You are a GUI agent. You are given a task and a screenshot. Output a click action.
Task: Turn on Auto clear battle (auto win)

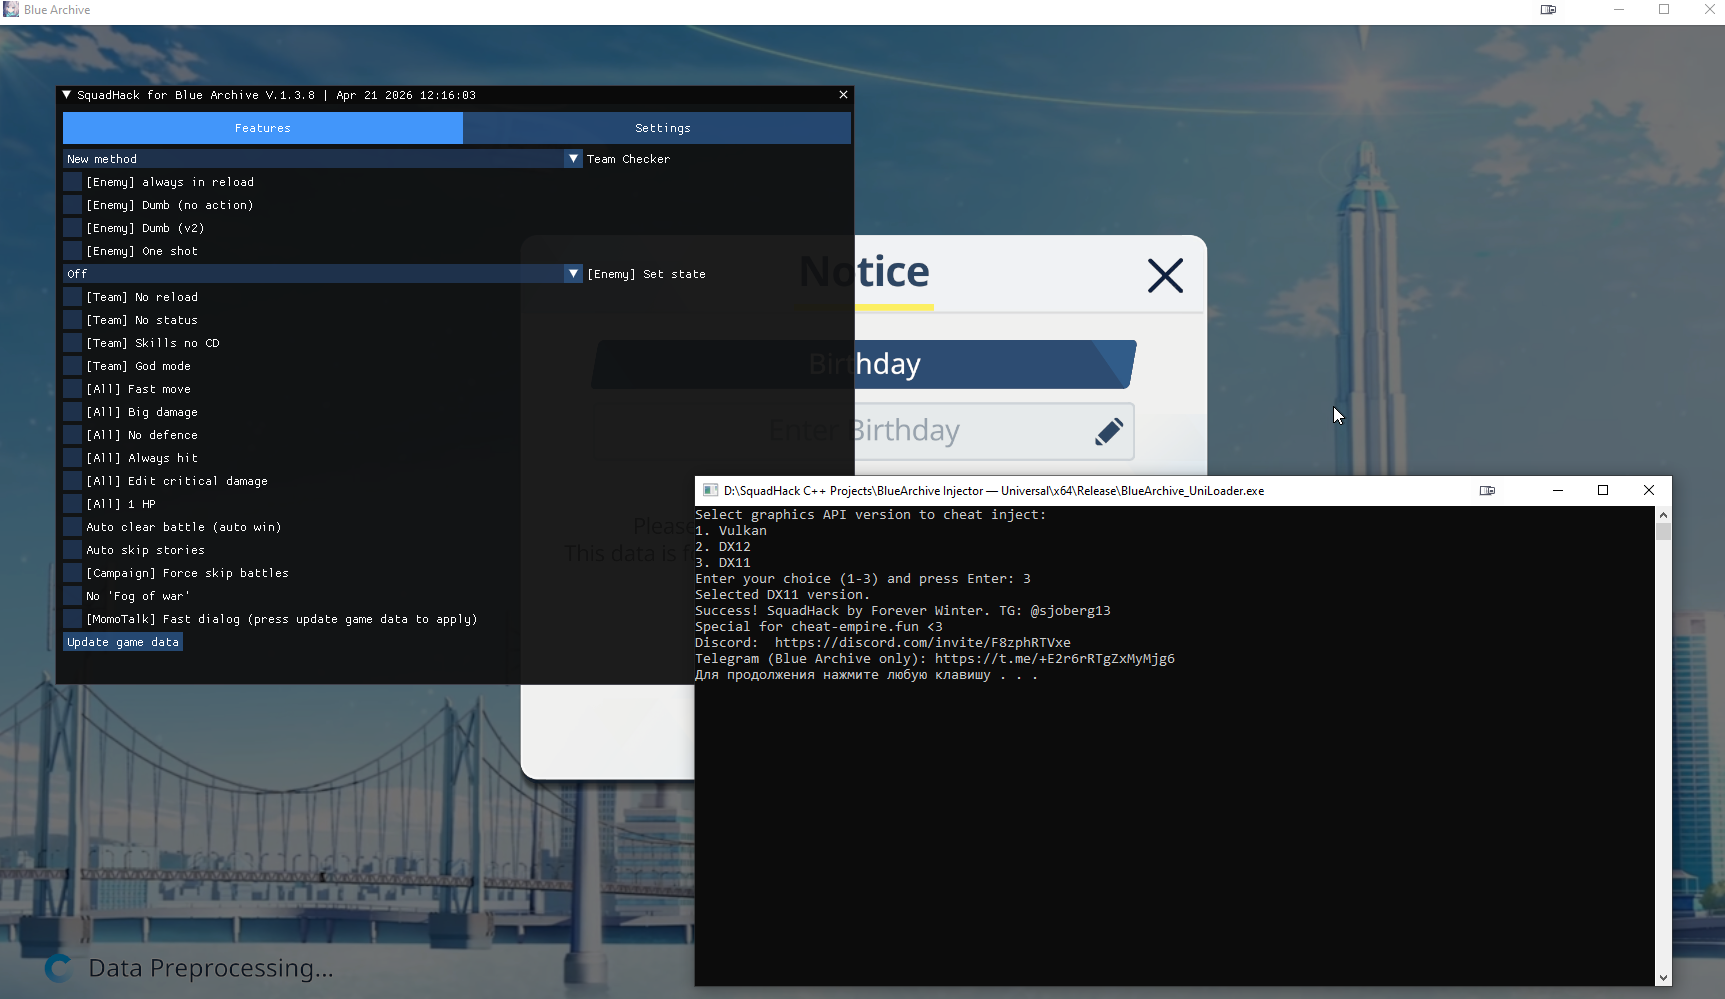click(x=72, y=527)
